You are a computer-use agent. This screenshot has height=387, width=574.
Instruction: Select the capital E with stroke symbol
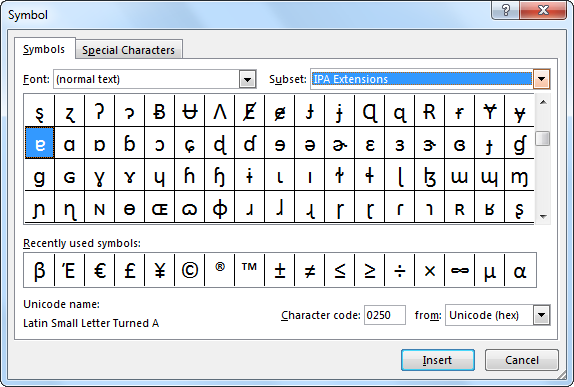coord(250,111)
